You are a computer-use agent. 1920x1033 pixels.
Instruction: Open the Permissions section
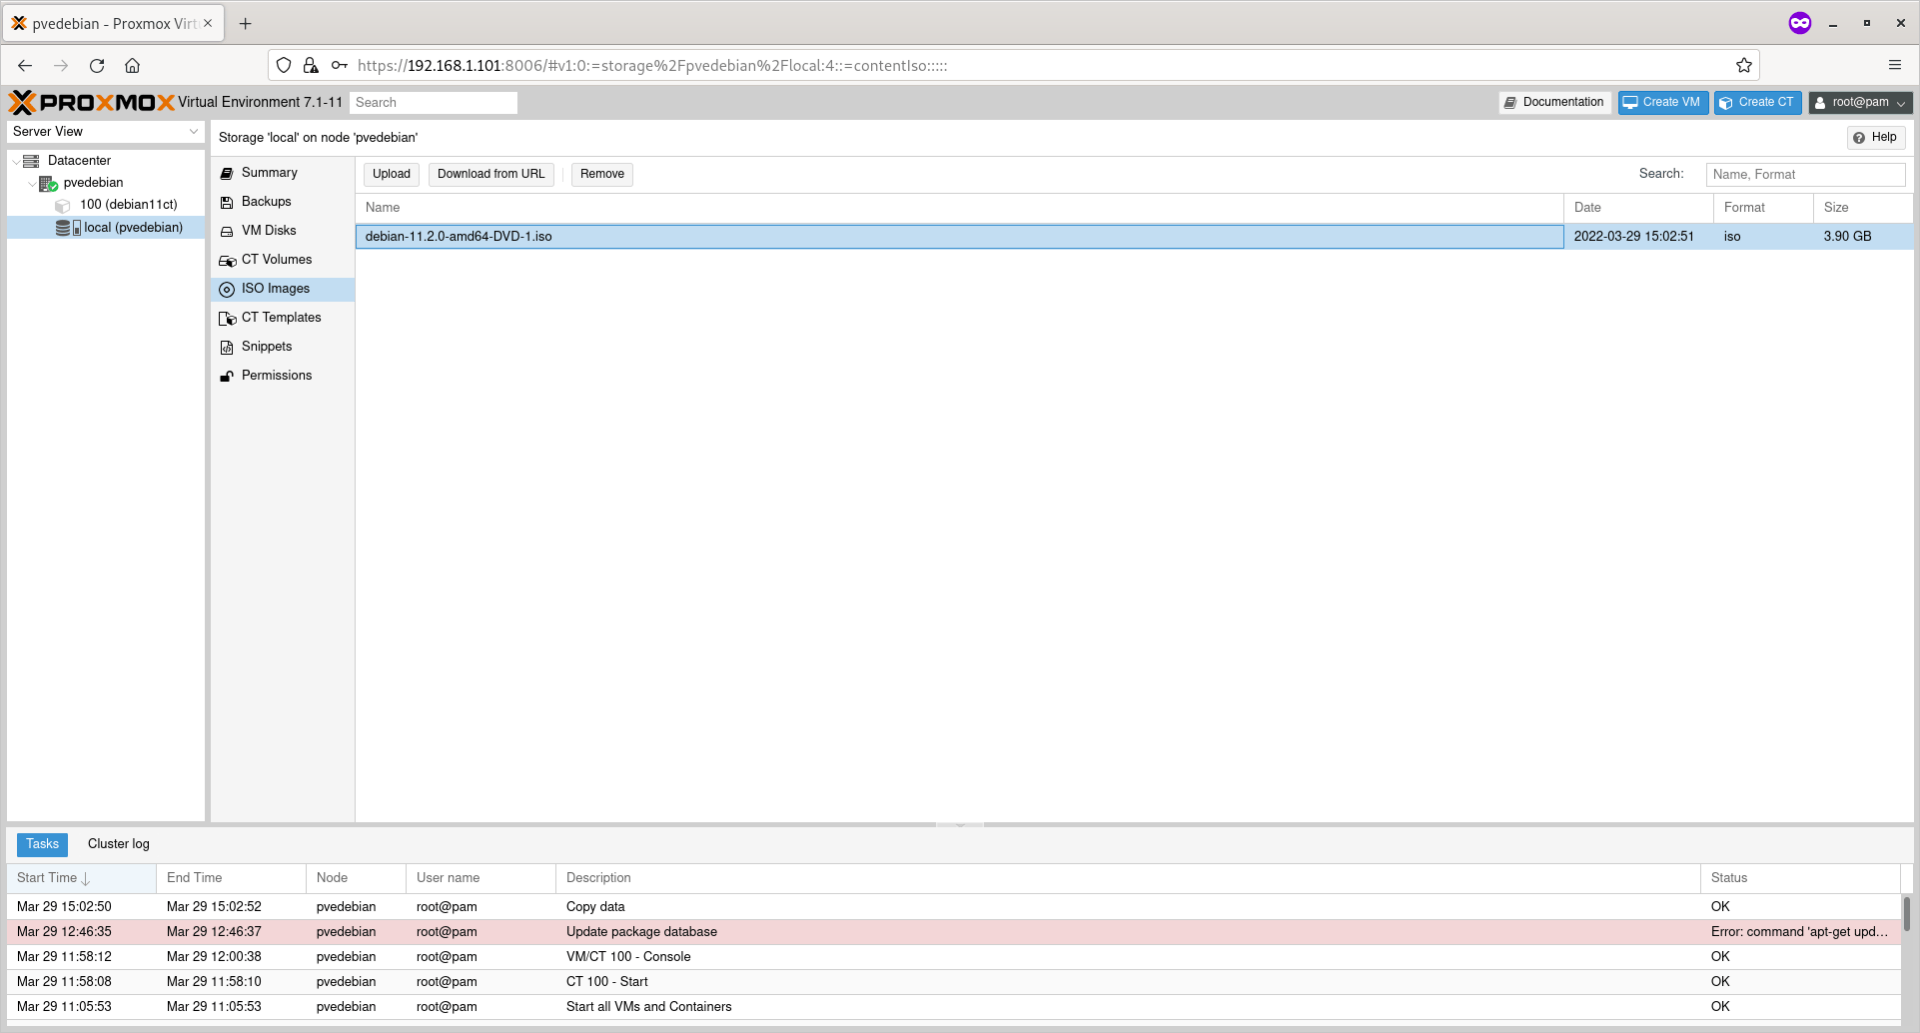(276, 375)
